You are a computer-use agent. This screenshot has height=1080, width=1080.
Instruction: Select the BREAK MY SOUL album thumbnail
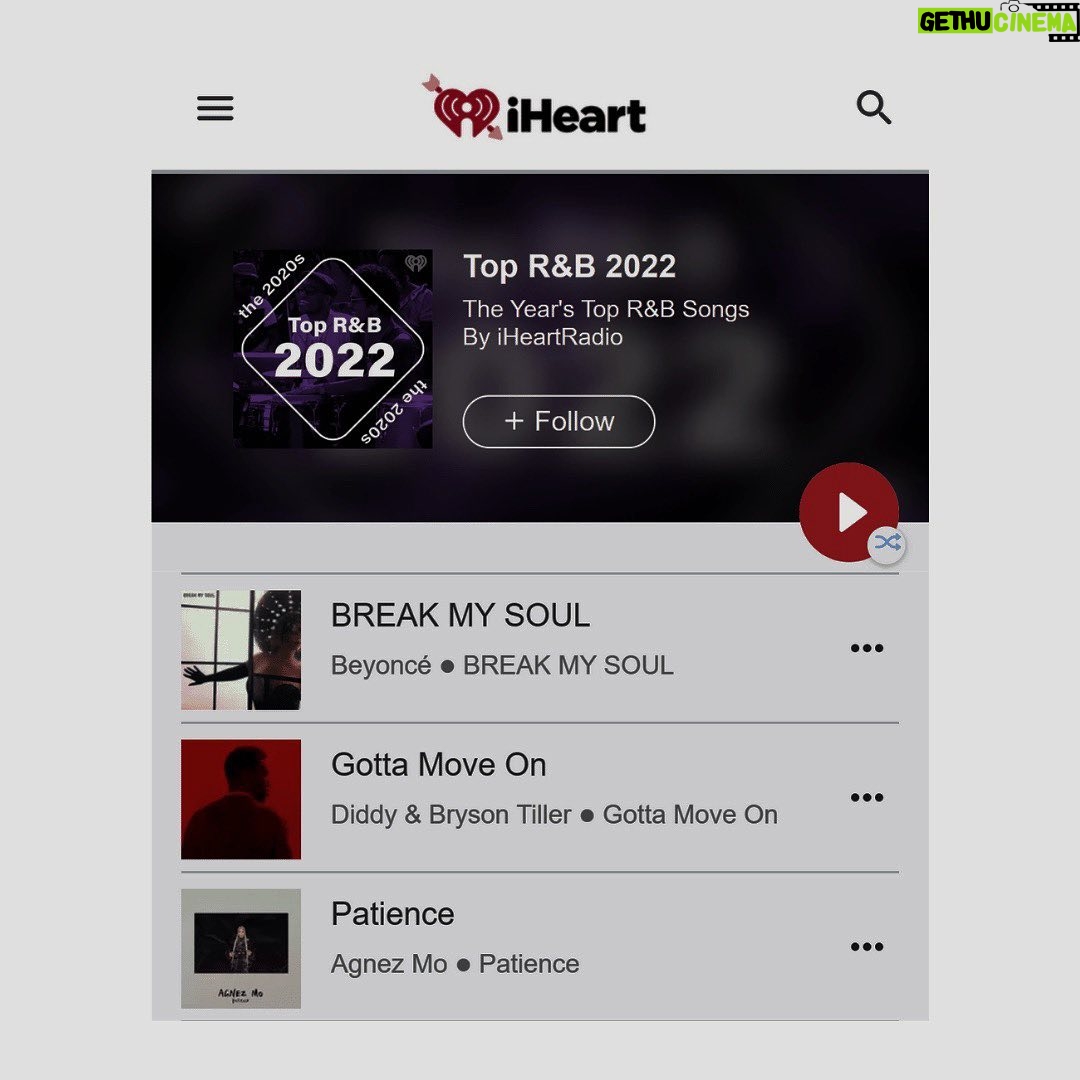click(x=241, y=650)
